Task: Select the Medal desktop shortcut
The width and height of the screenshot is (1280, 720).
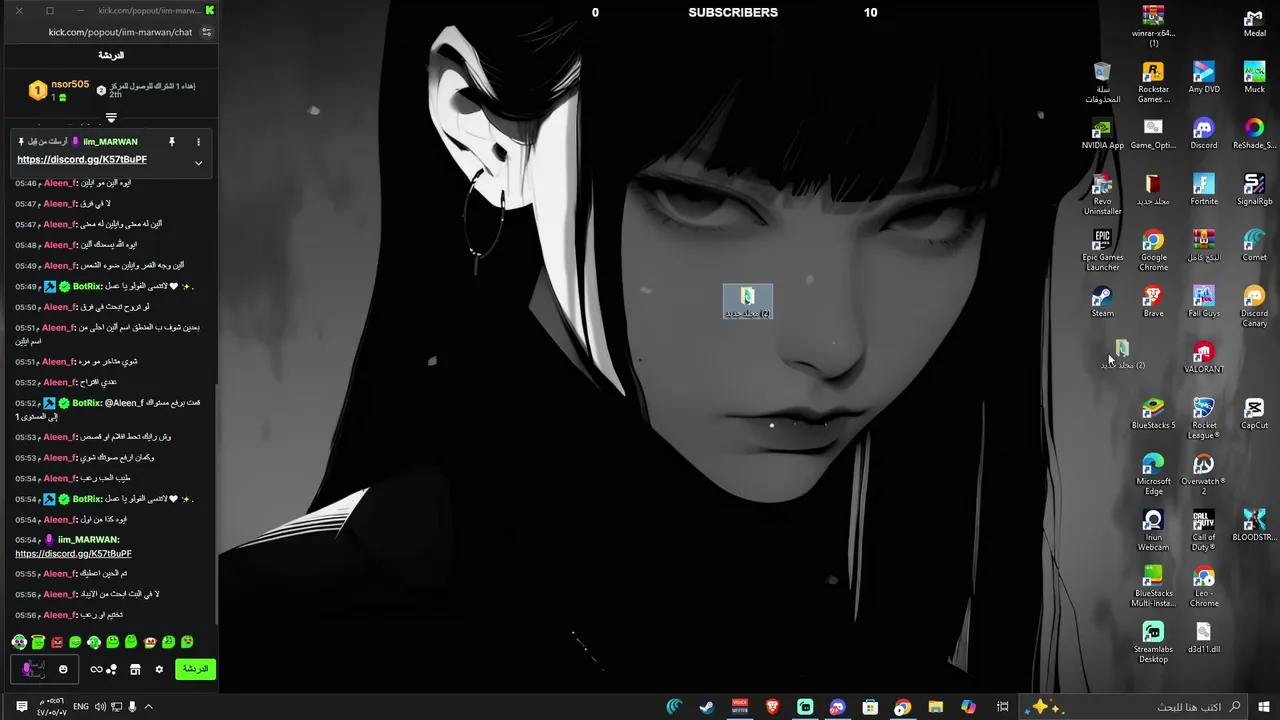Action: tap(1254, 22)
